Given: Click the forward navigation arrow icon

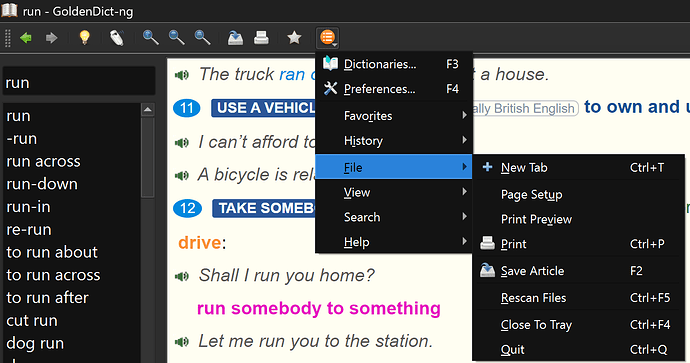Looking at the screenshot, I should (x=51, y=38).
